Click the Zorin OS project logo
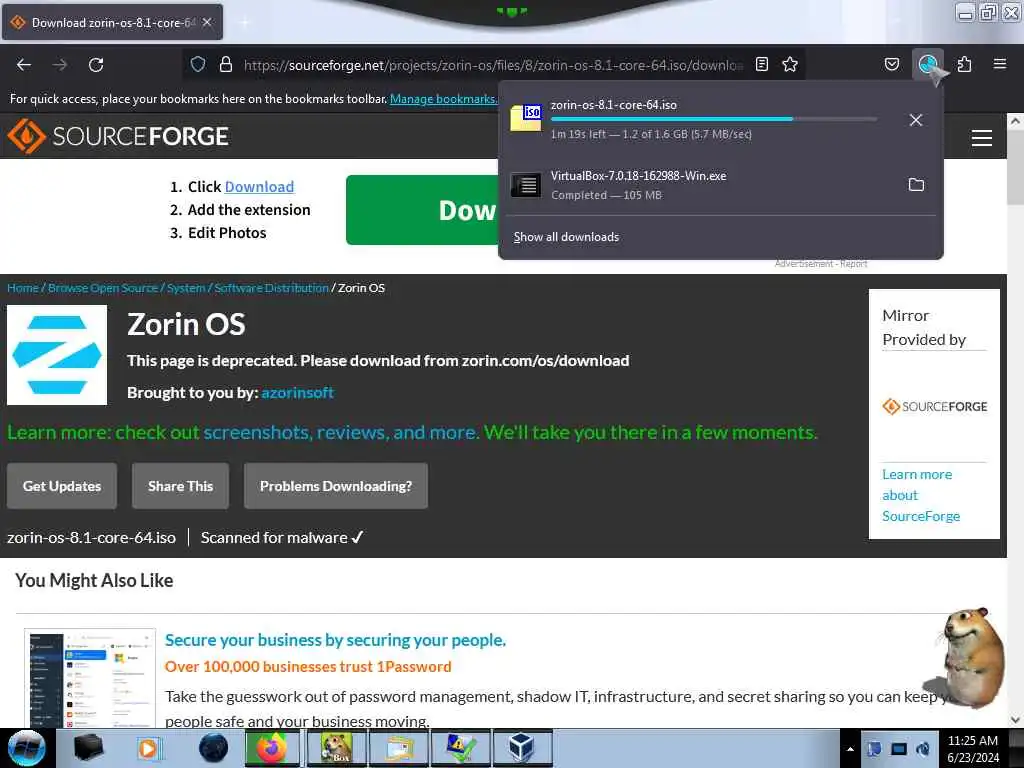 (57, 355)
